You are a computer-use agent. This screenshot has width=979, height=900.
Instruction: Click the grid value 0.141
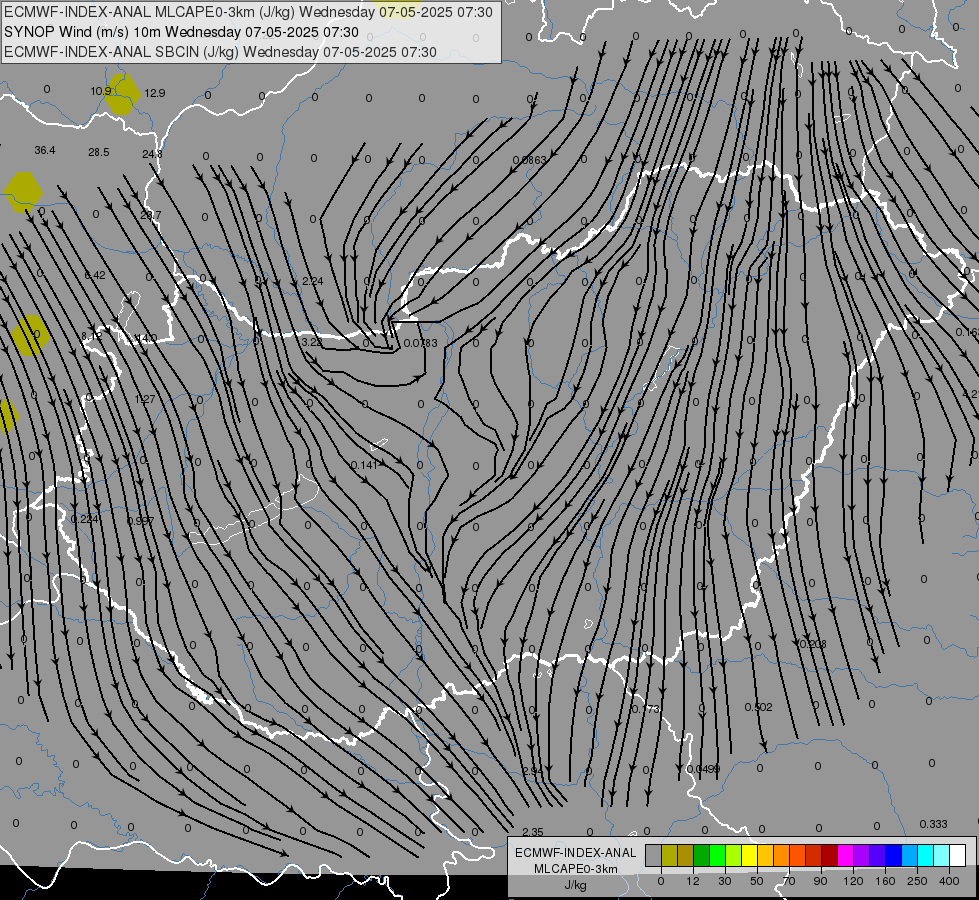[365, 465]
